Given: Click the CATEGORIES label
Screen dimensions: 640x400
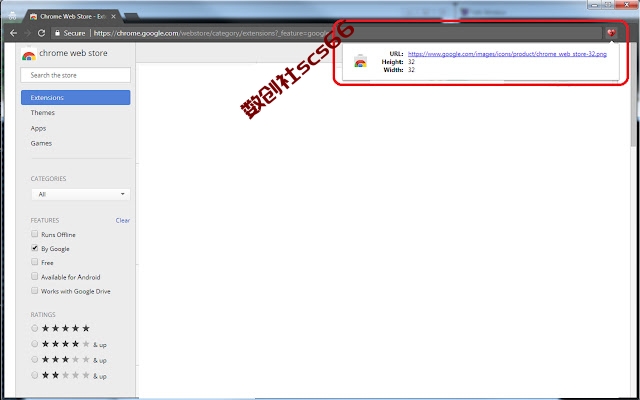Looking at the screenshot, I should coord(48,179).
